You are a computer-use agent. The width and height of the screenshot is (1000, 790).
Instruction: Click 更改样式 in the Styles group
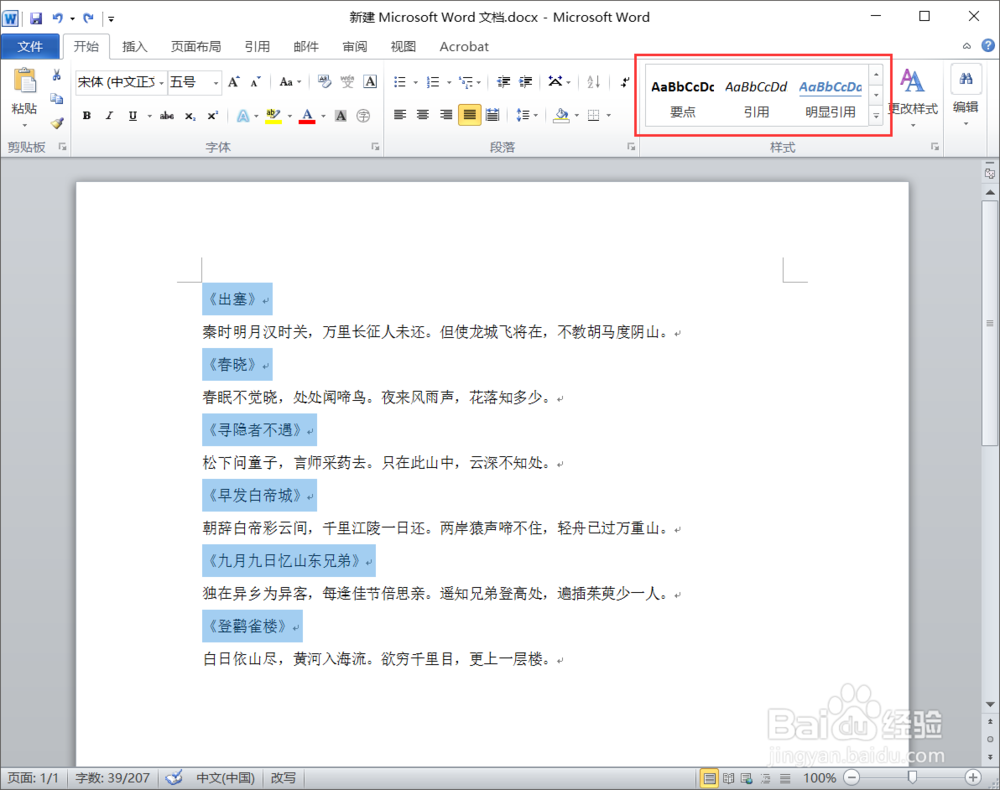(913, 95)
